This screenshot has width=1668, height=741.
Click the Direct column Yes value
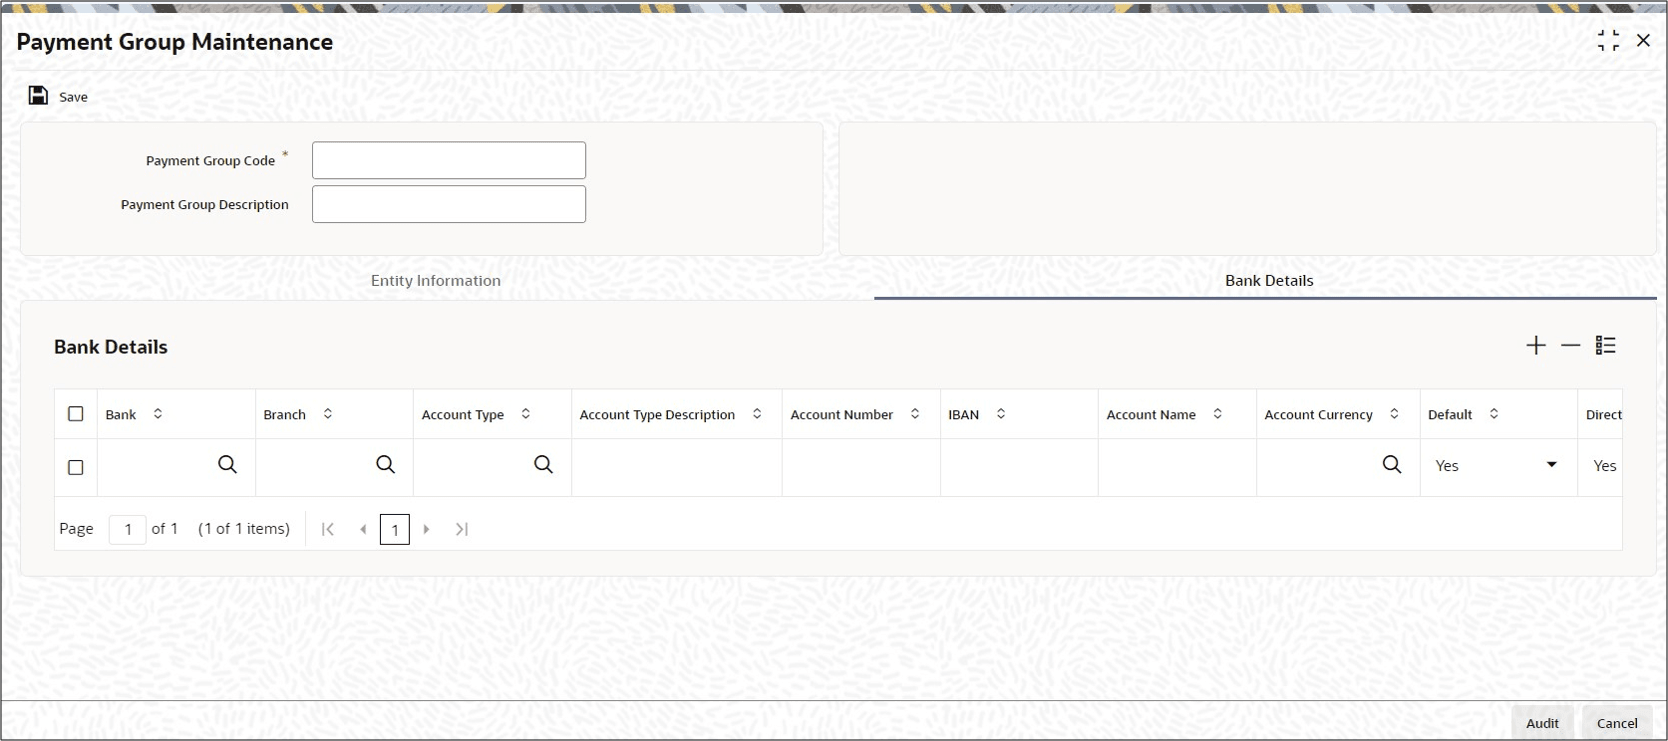[x=1604, y=466]
